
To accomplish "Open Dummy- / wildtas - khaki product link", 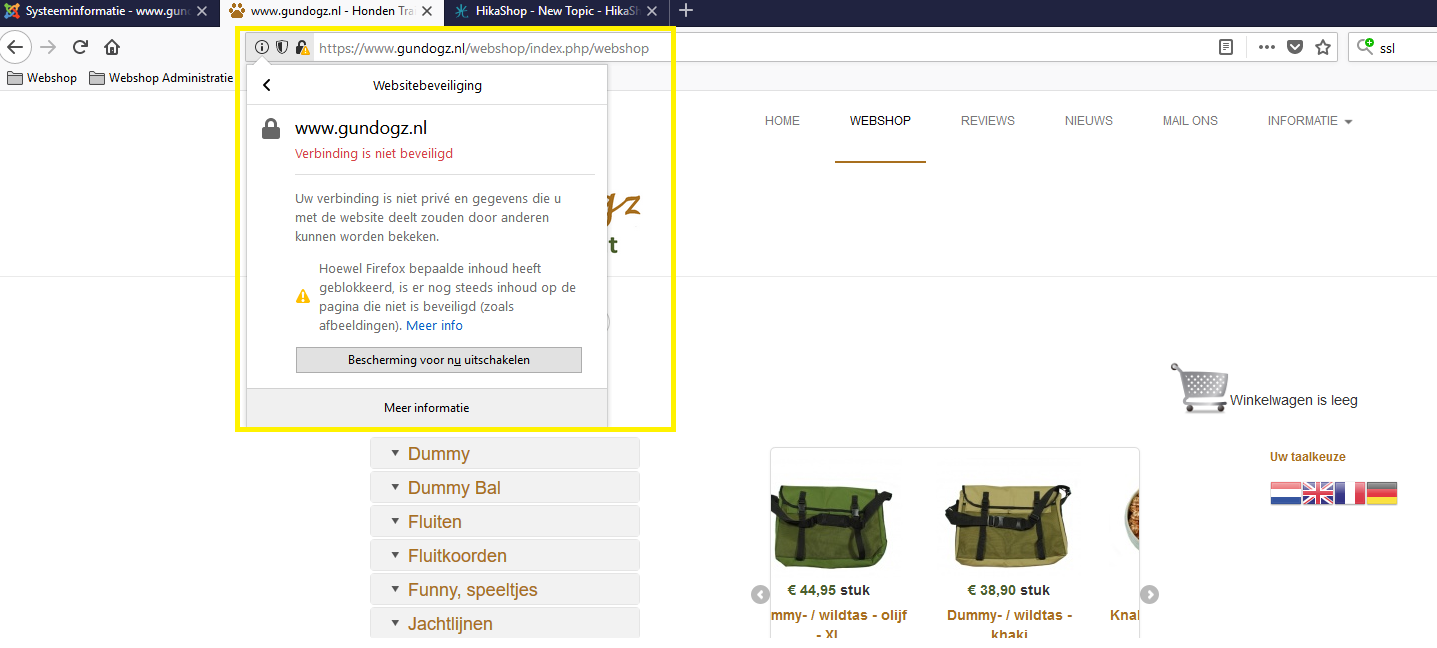I will click(x=1010, y=624).
